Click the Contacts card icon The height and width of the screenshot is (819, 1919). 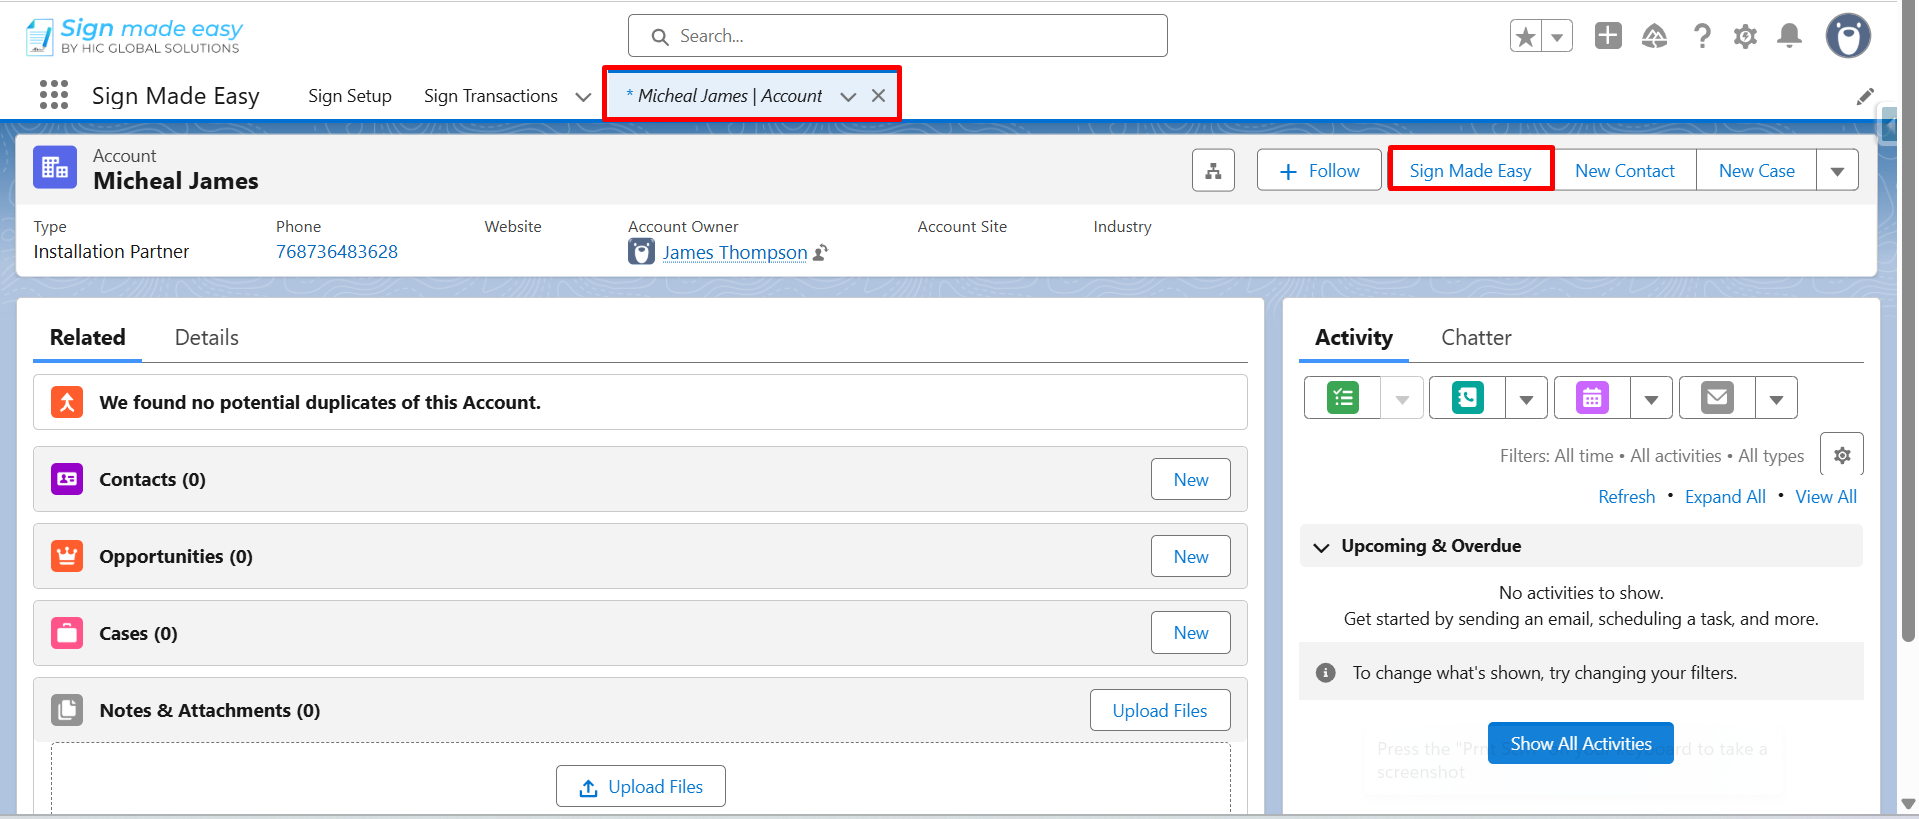[x=67, y=479]
